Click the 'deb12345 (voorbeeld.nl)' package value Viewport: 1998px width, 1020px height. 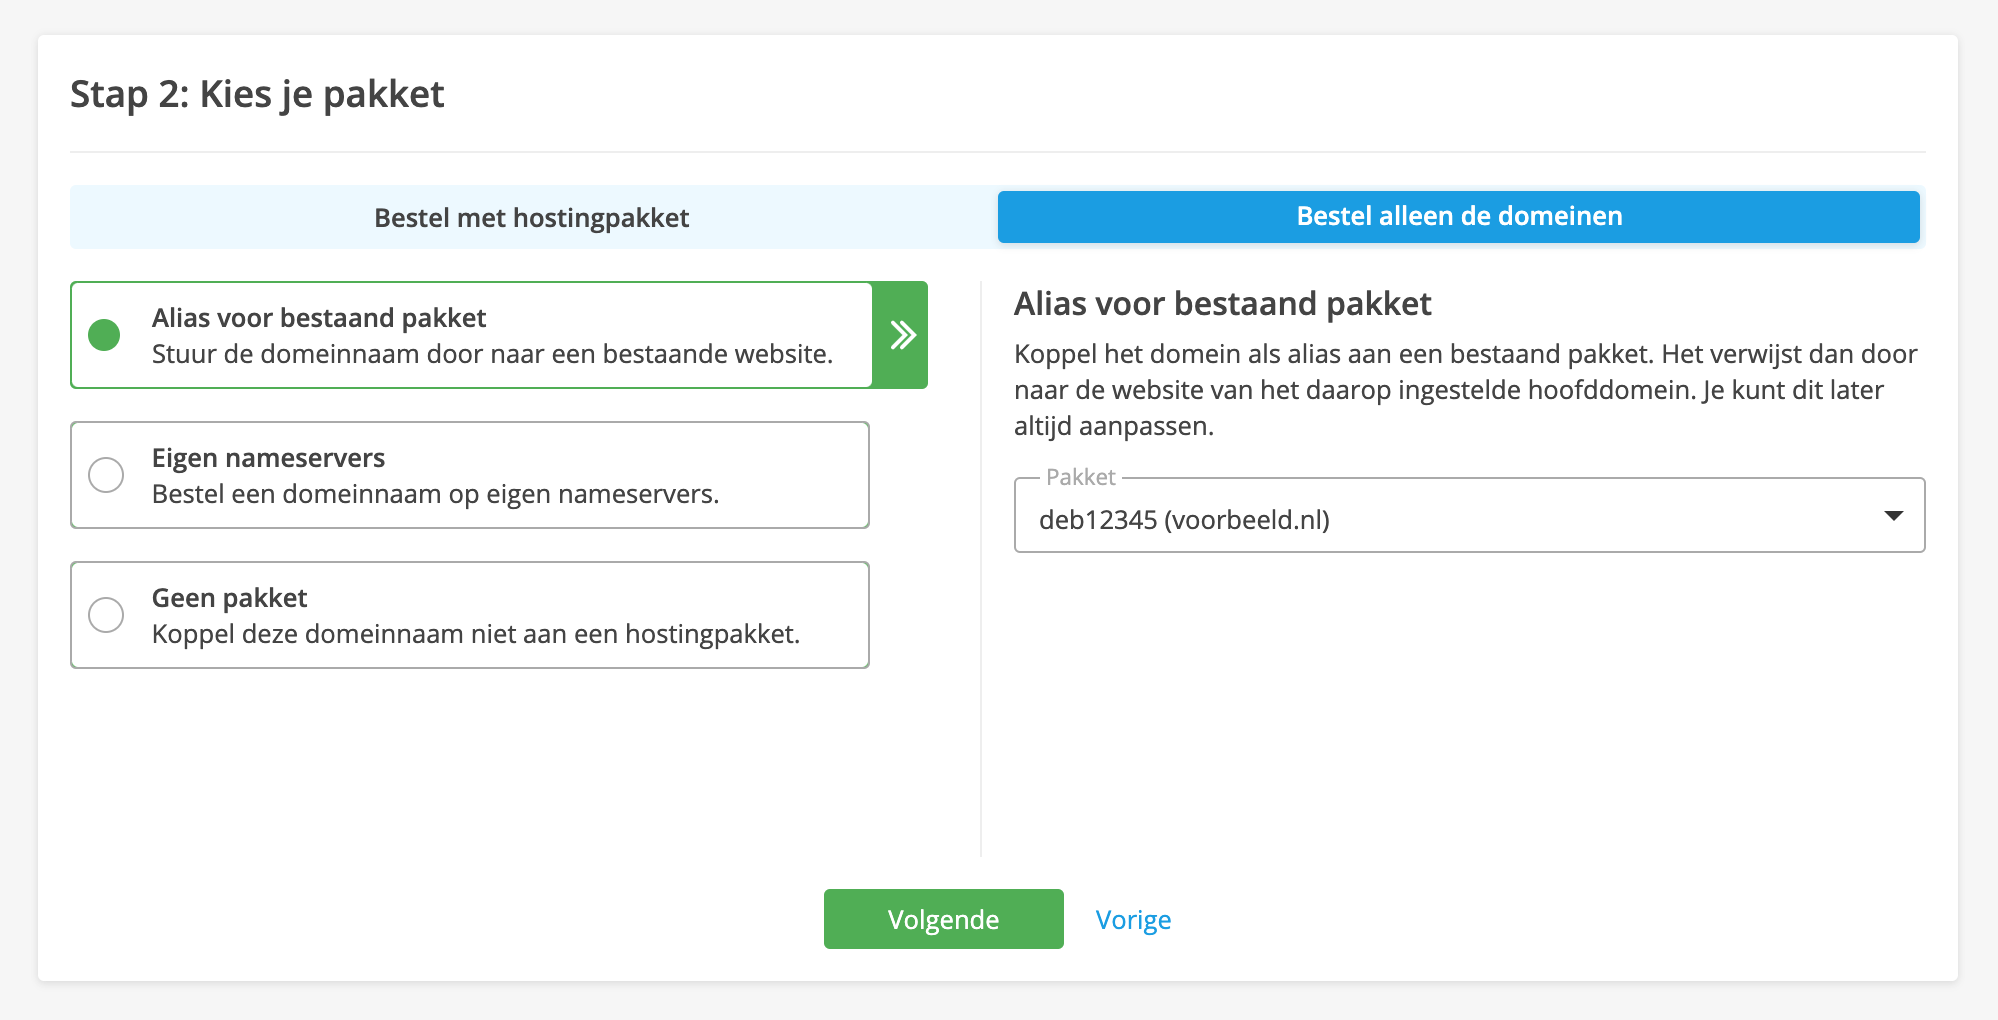click(1184, 520)
